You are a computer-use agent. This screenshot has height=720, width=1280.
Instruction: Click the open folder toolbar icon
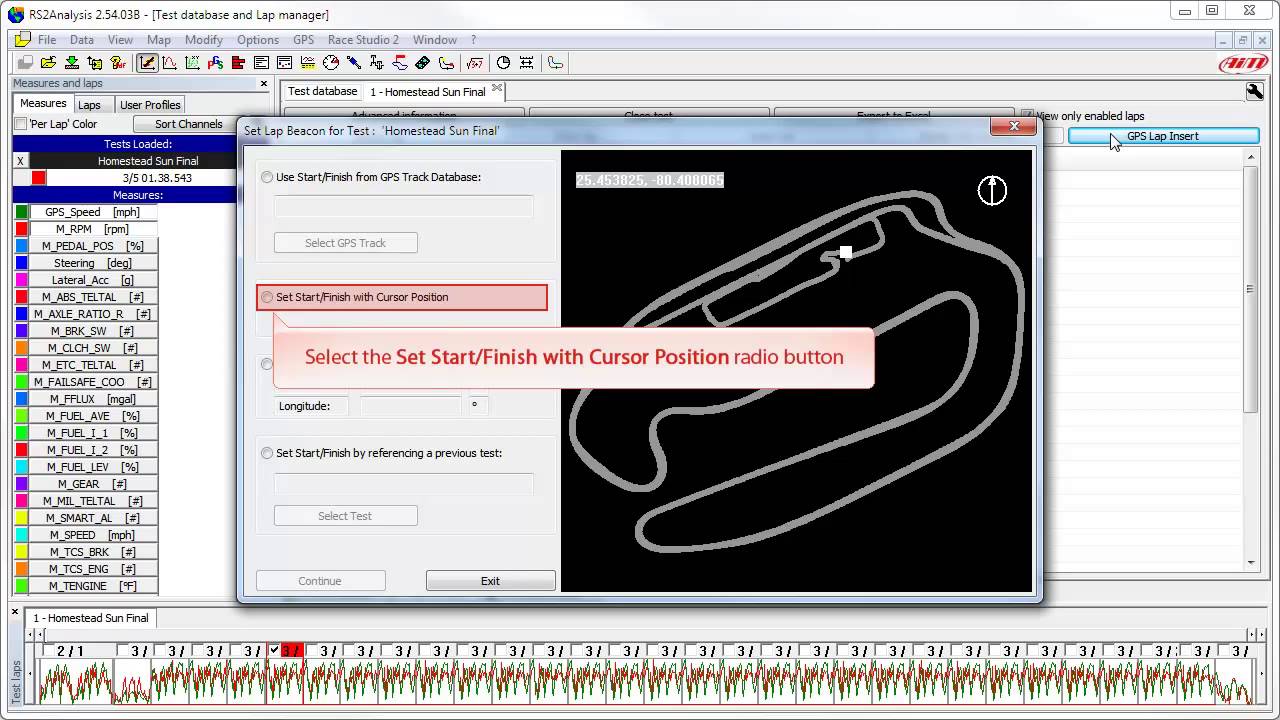coord(49,63)
